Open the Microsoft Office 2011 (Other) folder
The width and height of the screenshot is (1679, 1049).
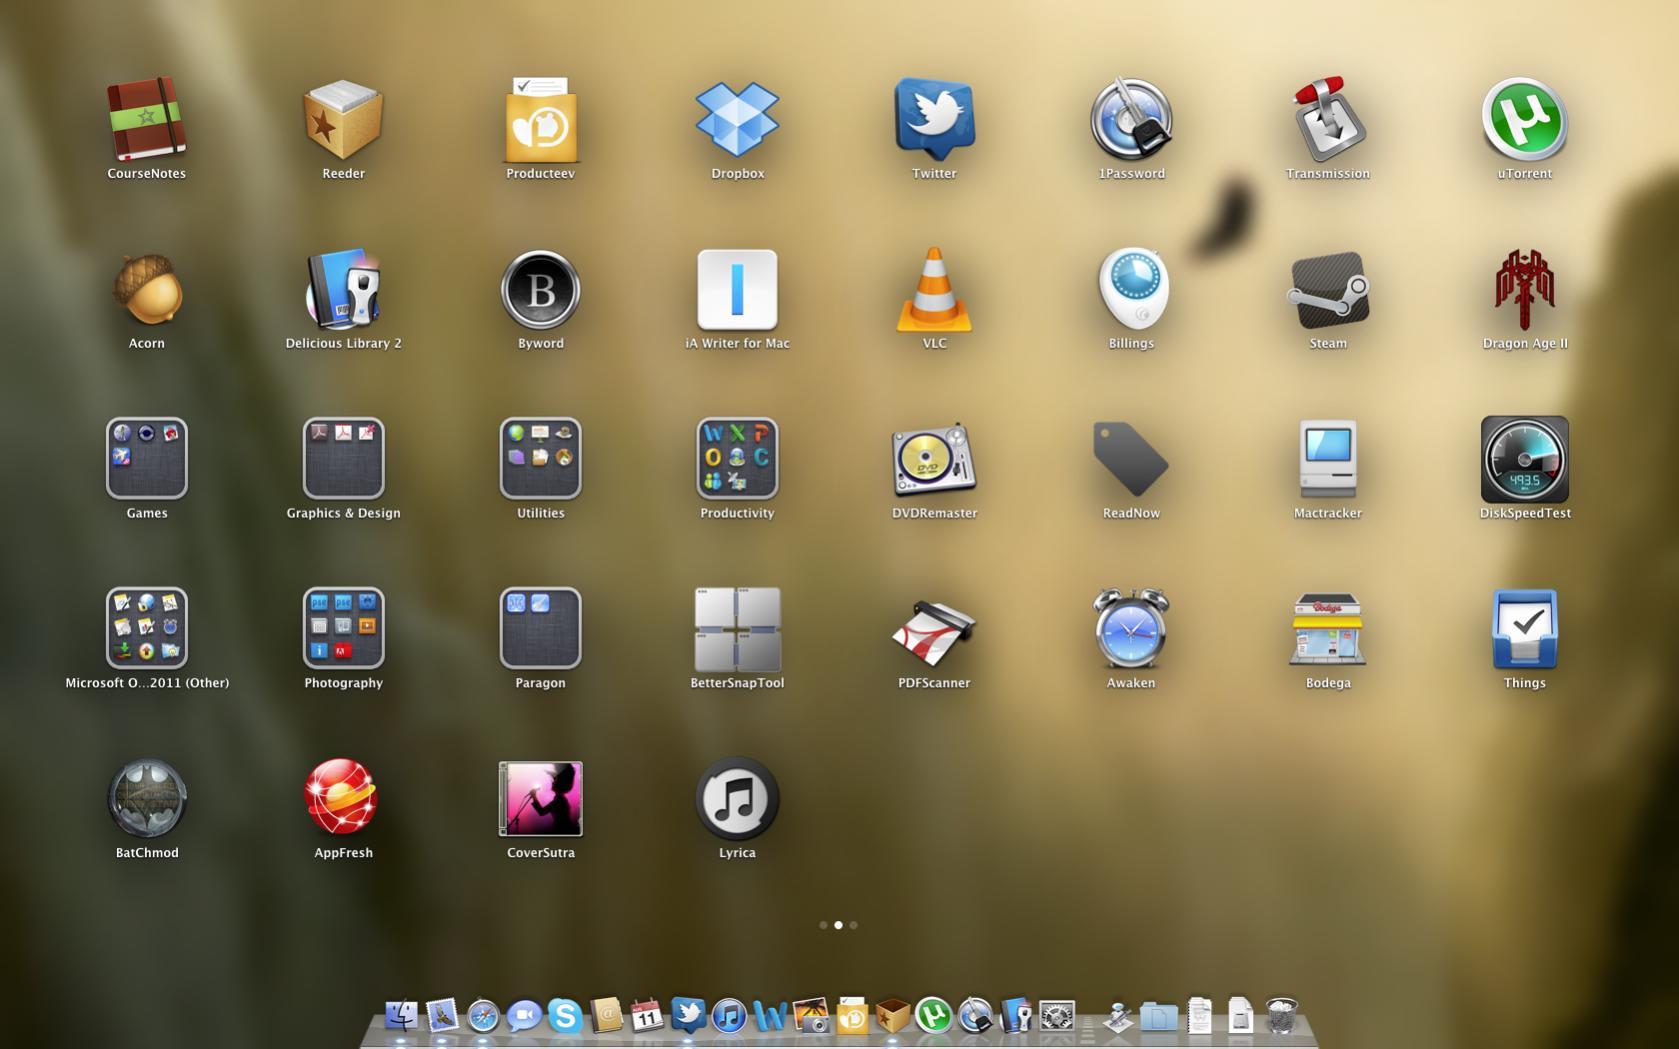[x=147, y=628]
